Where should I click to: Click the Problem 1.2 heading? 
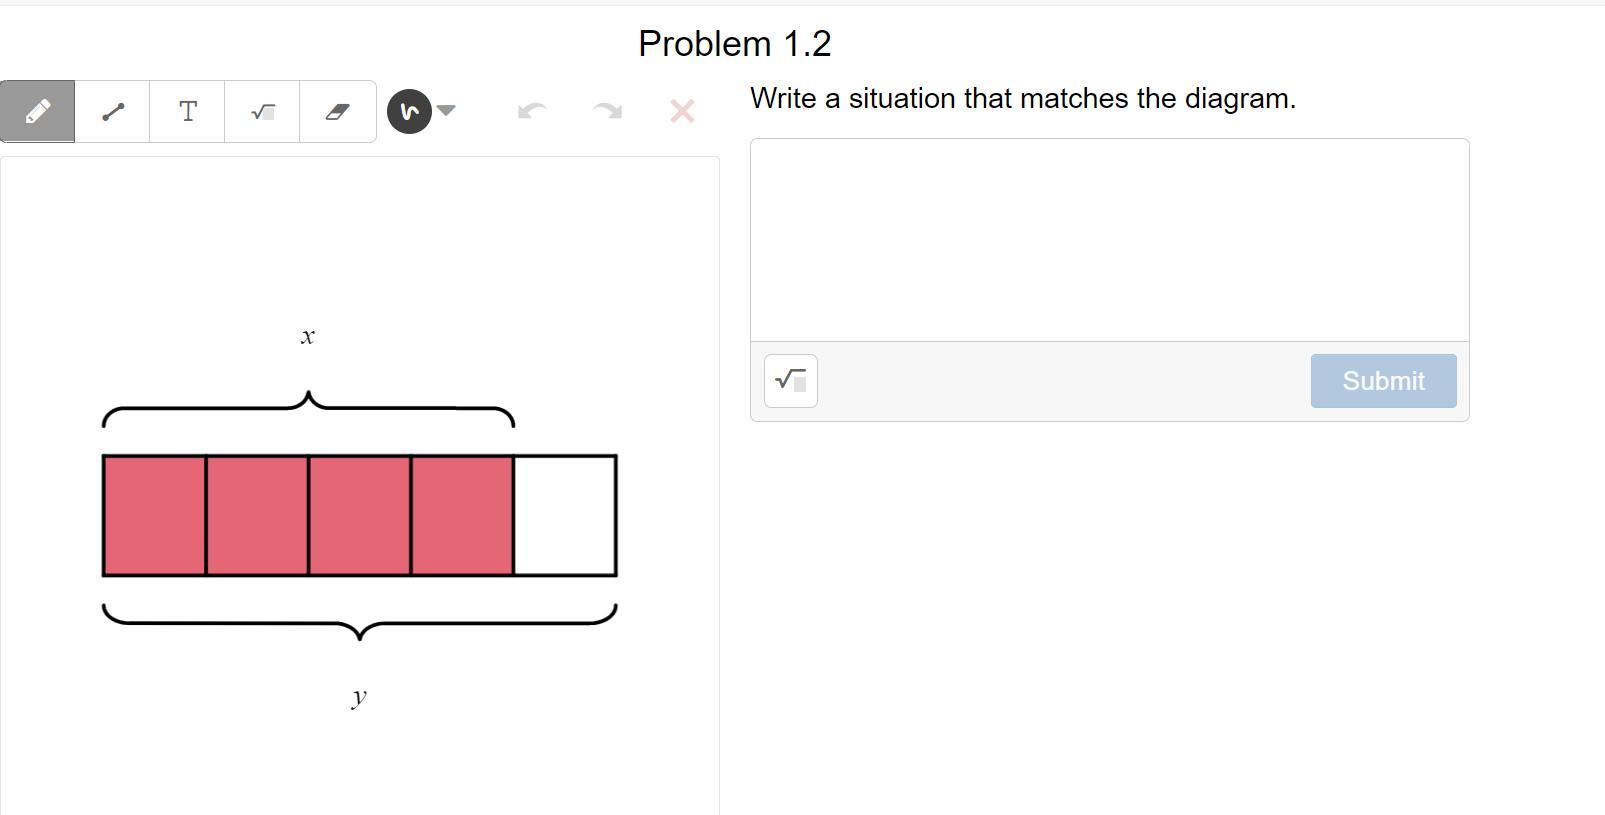735,43
